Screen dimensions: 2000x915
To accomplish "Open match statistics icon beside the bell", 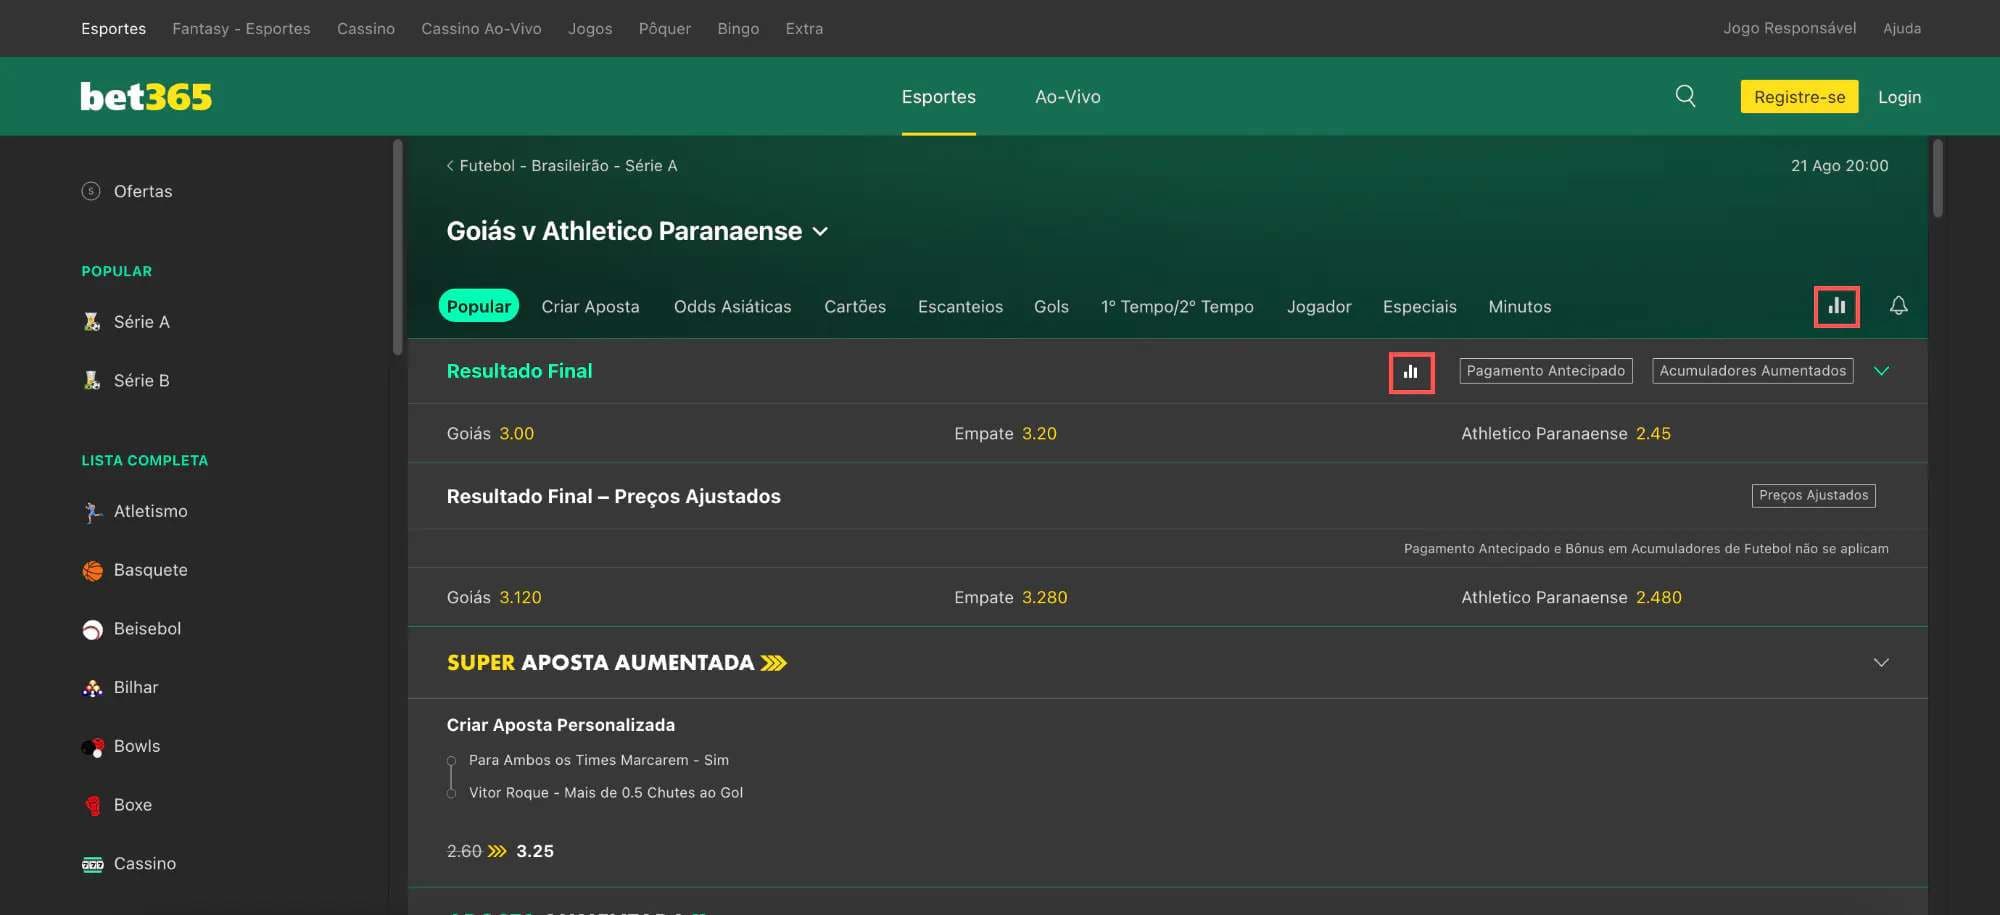I will pyautogui.click(x=1837, y=306).
